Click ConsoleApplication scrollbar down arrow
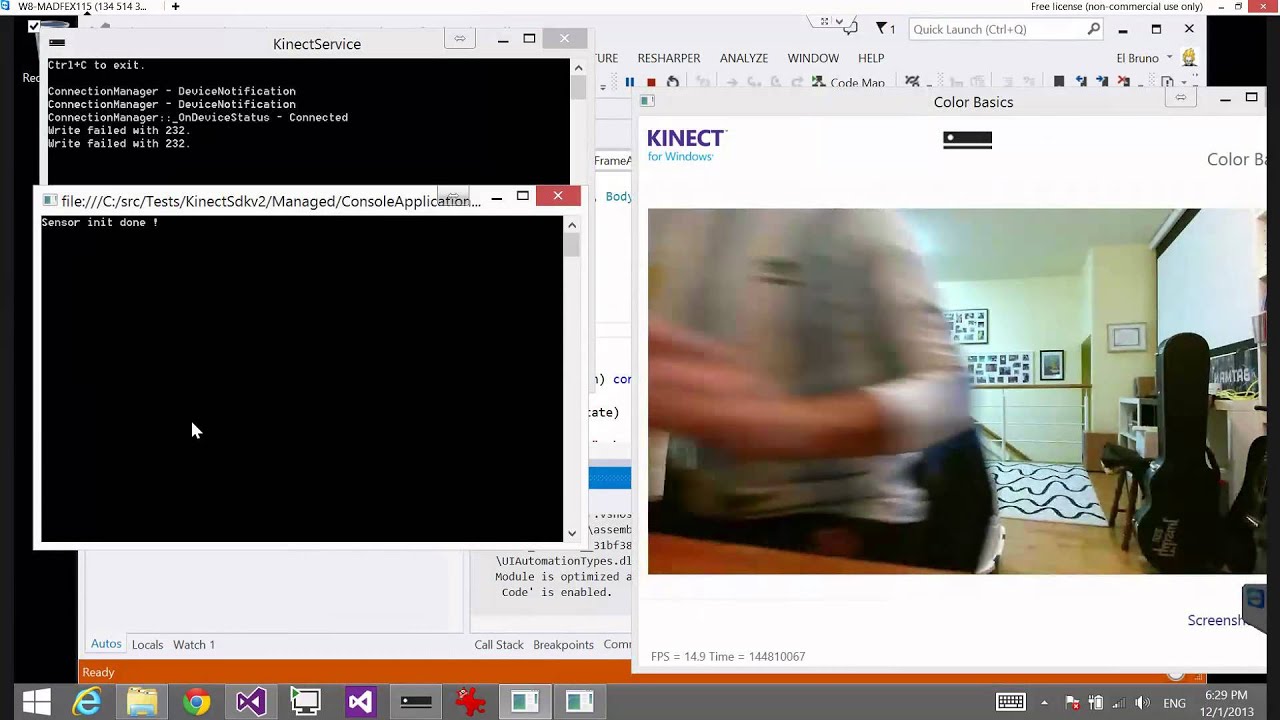Image resolution: width=1280 pixels, height=720 pixels. click(x=572, y=533)
